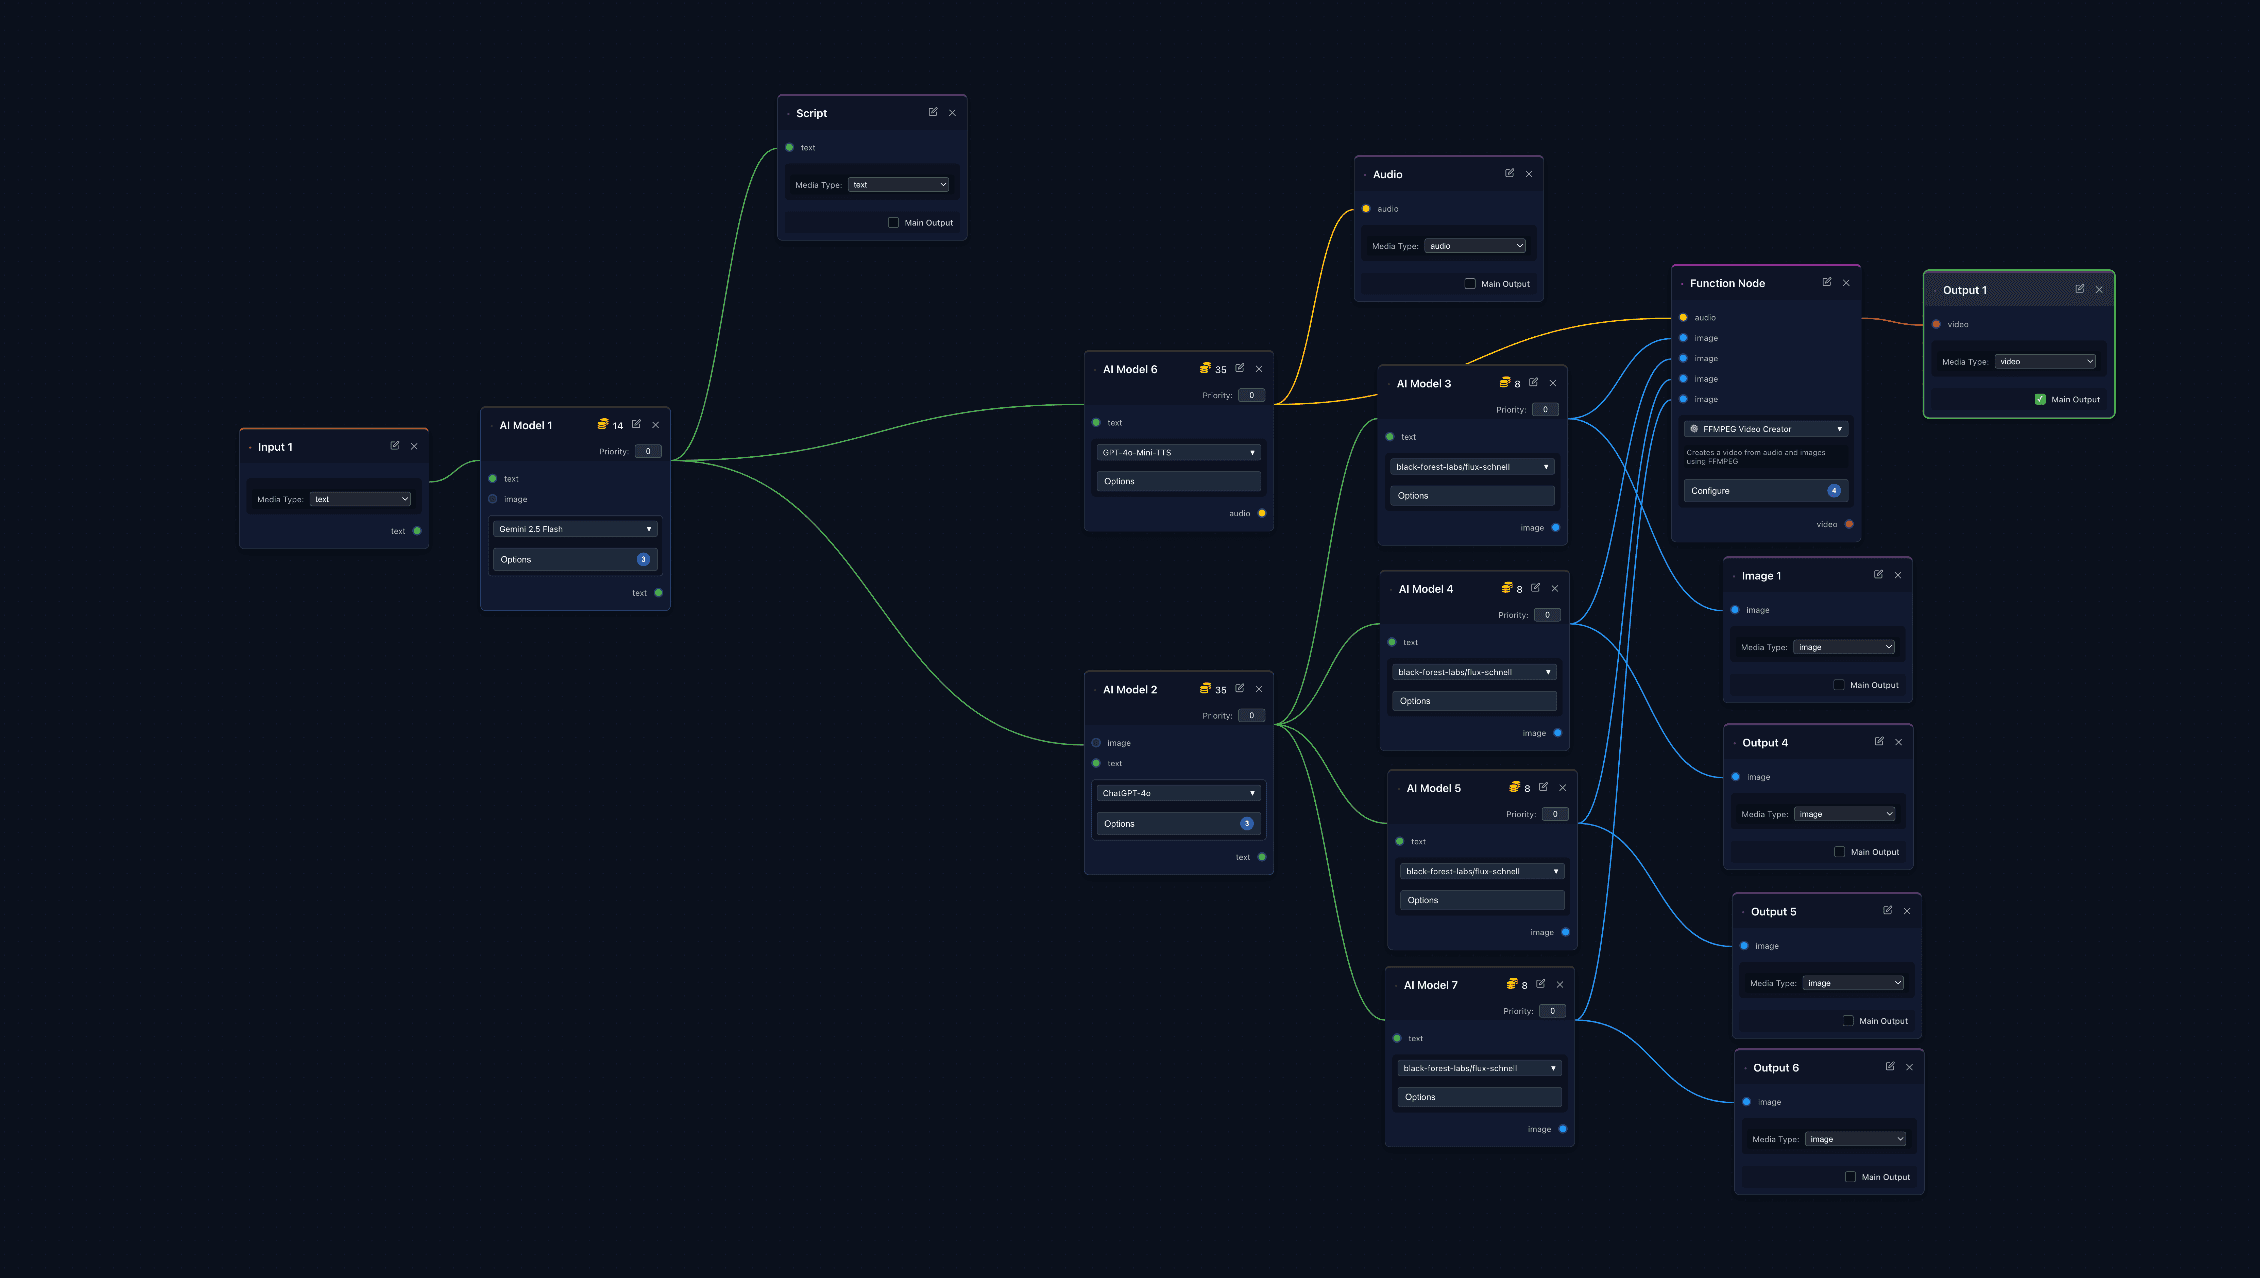Open Options on AI Model 4
The width and height of the screenshot is (2260, 1278).
1473,700
